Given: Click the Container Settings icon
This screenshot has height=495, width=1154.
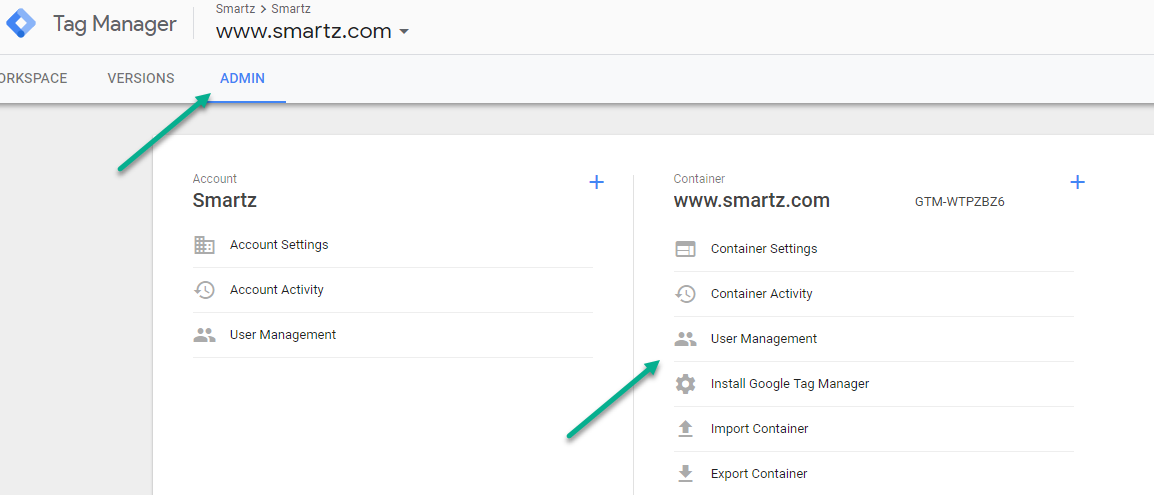Looking at the screenshot, I should pyautogui.click(x=685, y=249).
